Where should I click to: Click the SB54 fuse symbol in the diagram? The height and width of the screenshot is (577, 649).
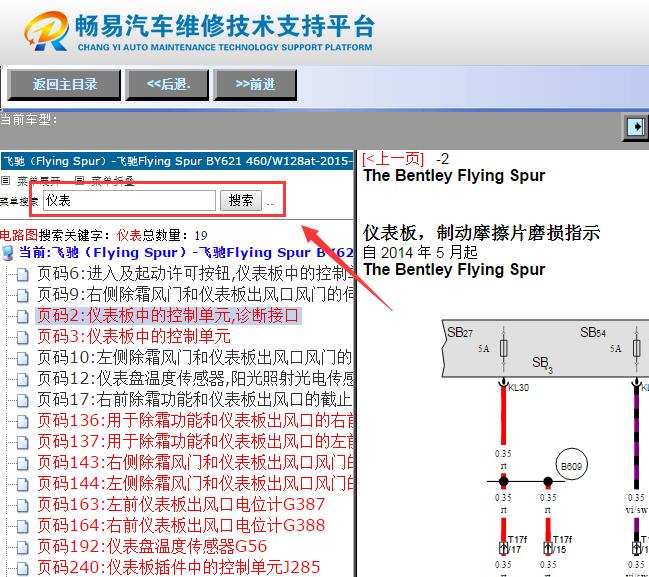[x=637, y=348]
